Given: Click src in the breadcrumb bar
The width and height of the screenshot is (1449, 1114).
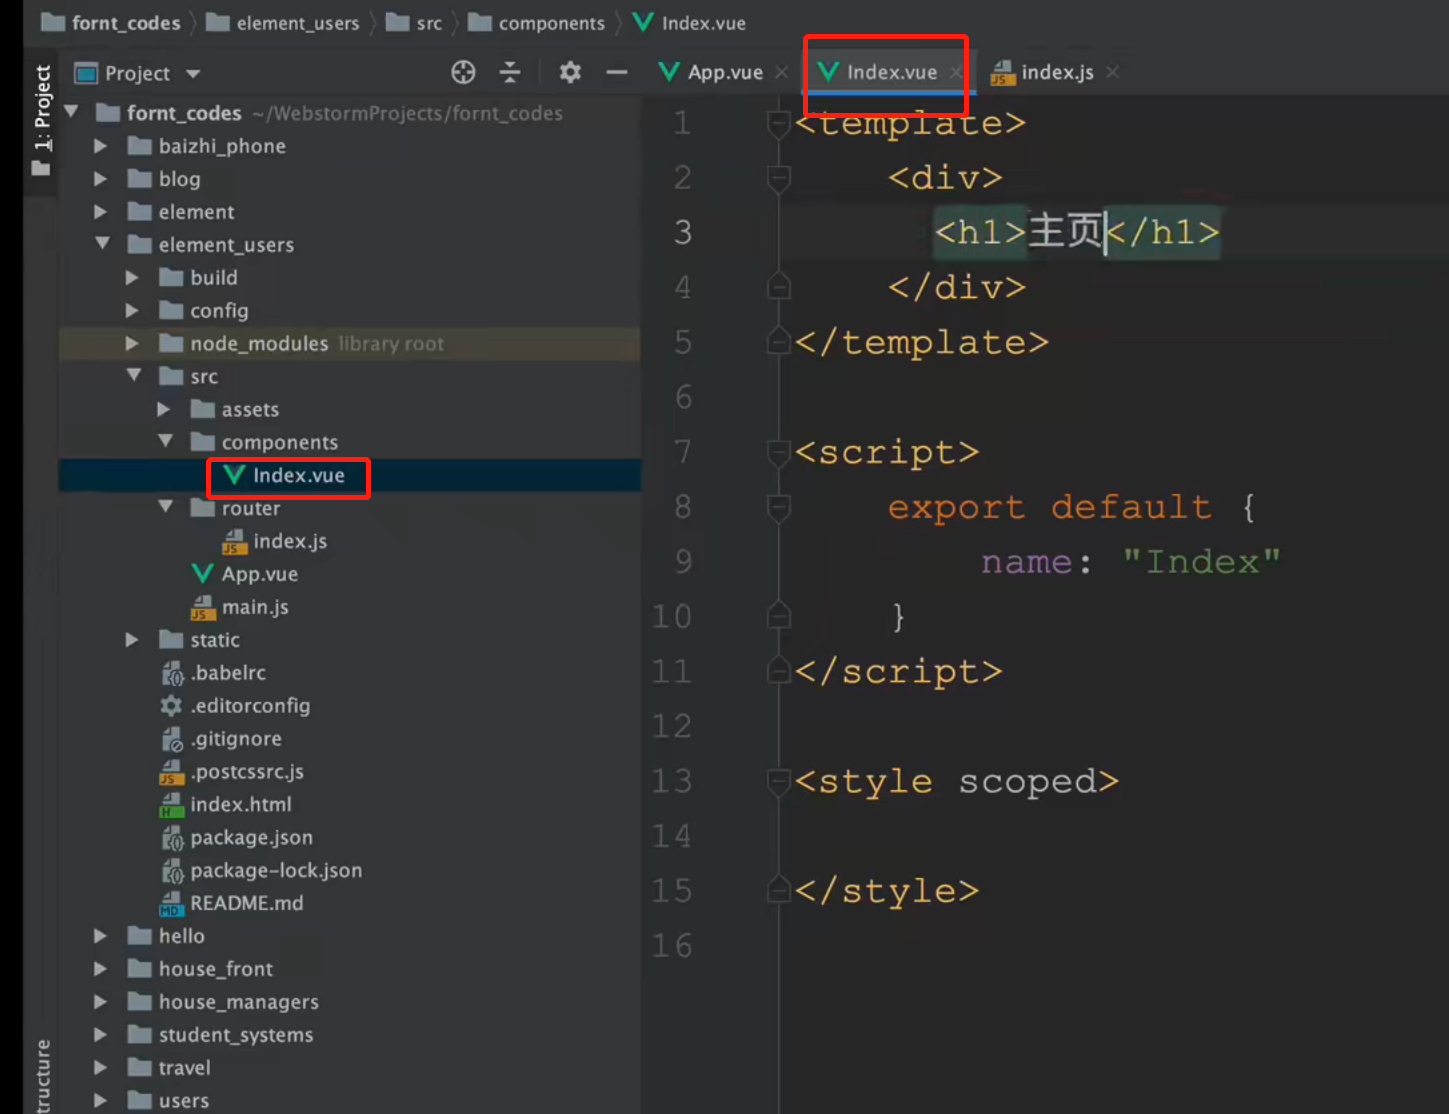Looking at the screenshot, I should [414, 22].
